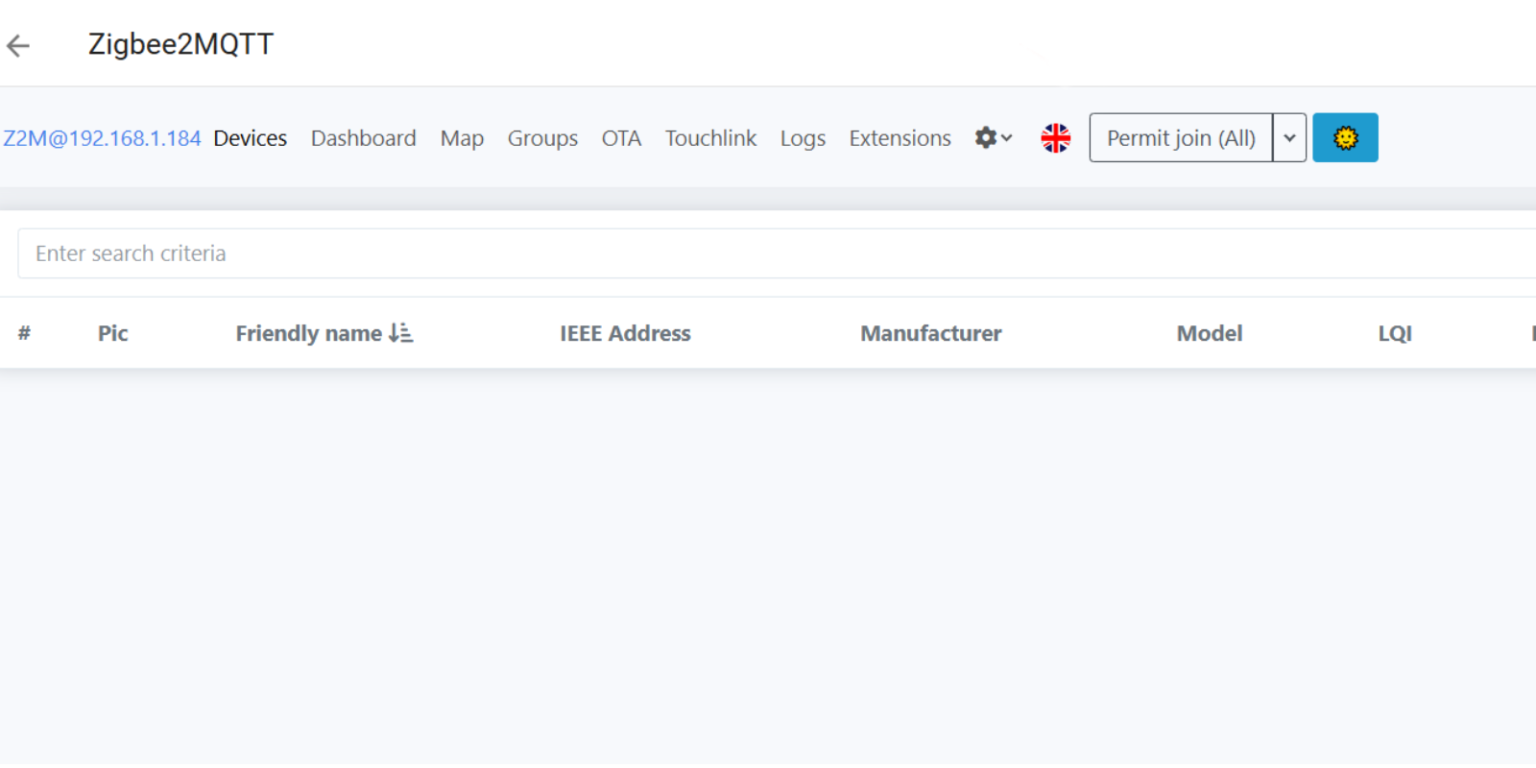View the Logs page

point(802,138)
